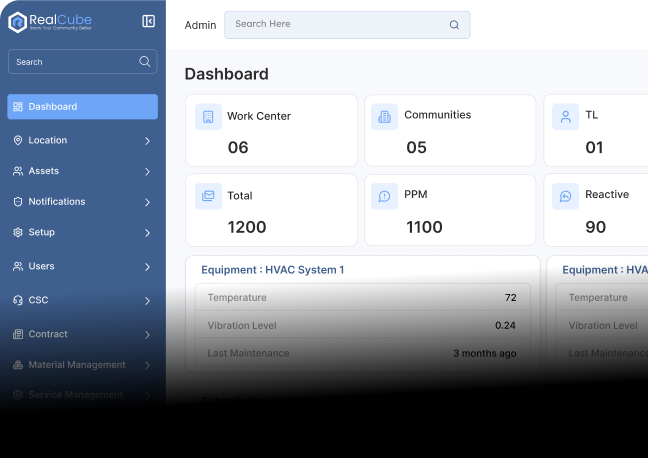Click the TL value 01
648x458 pixels.
pos(594,148)
